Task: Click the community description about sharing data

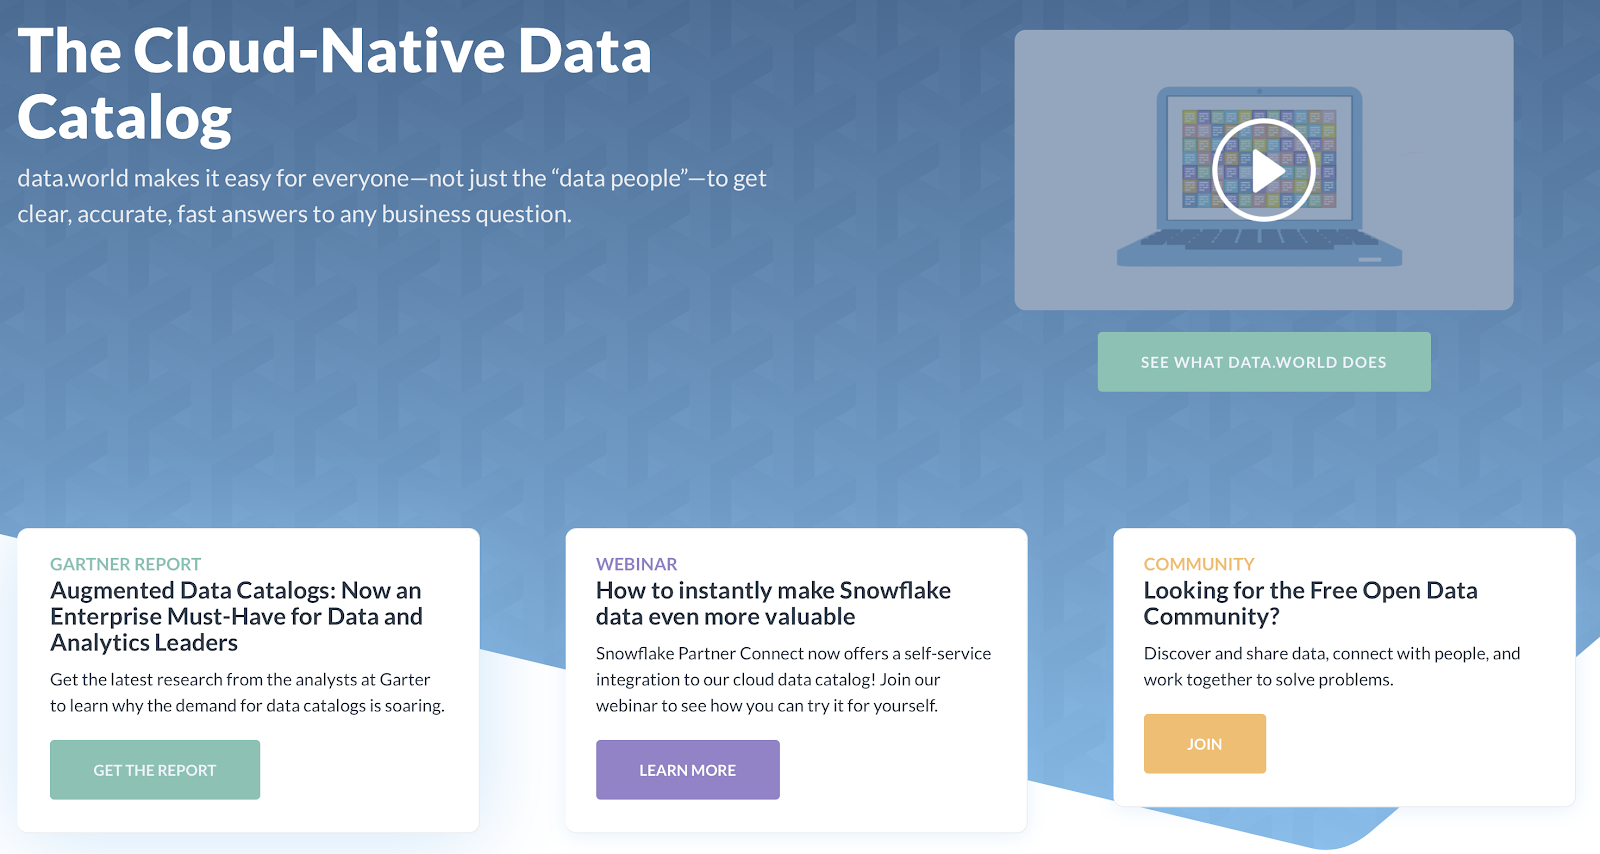Action: [1332, 666]
